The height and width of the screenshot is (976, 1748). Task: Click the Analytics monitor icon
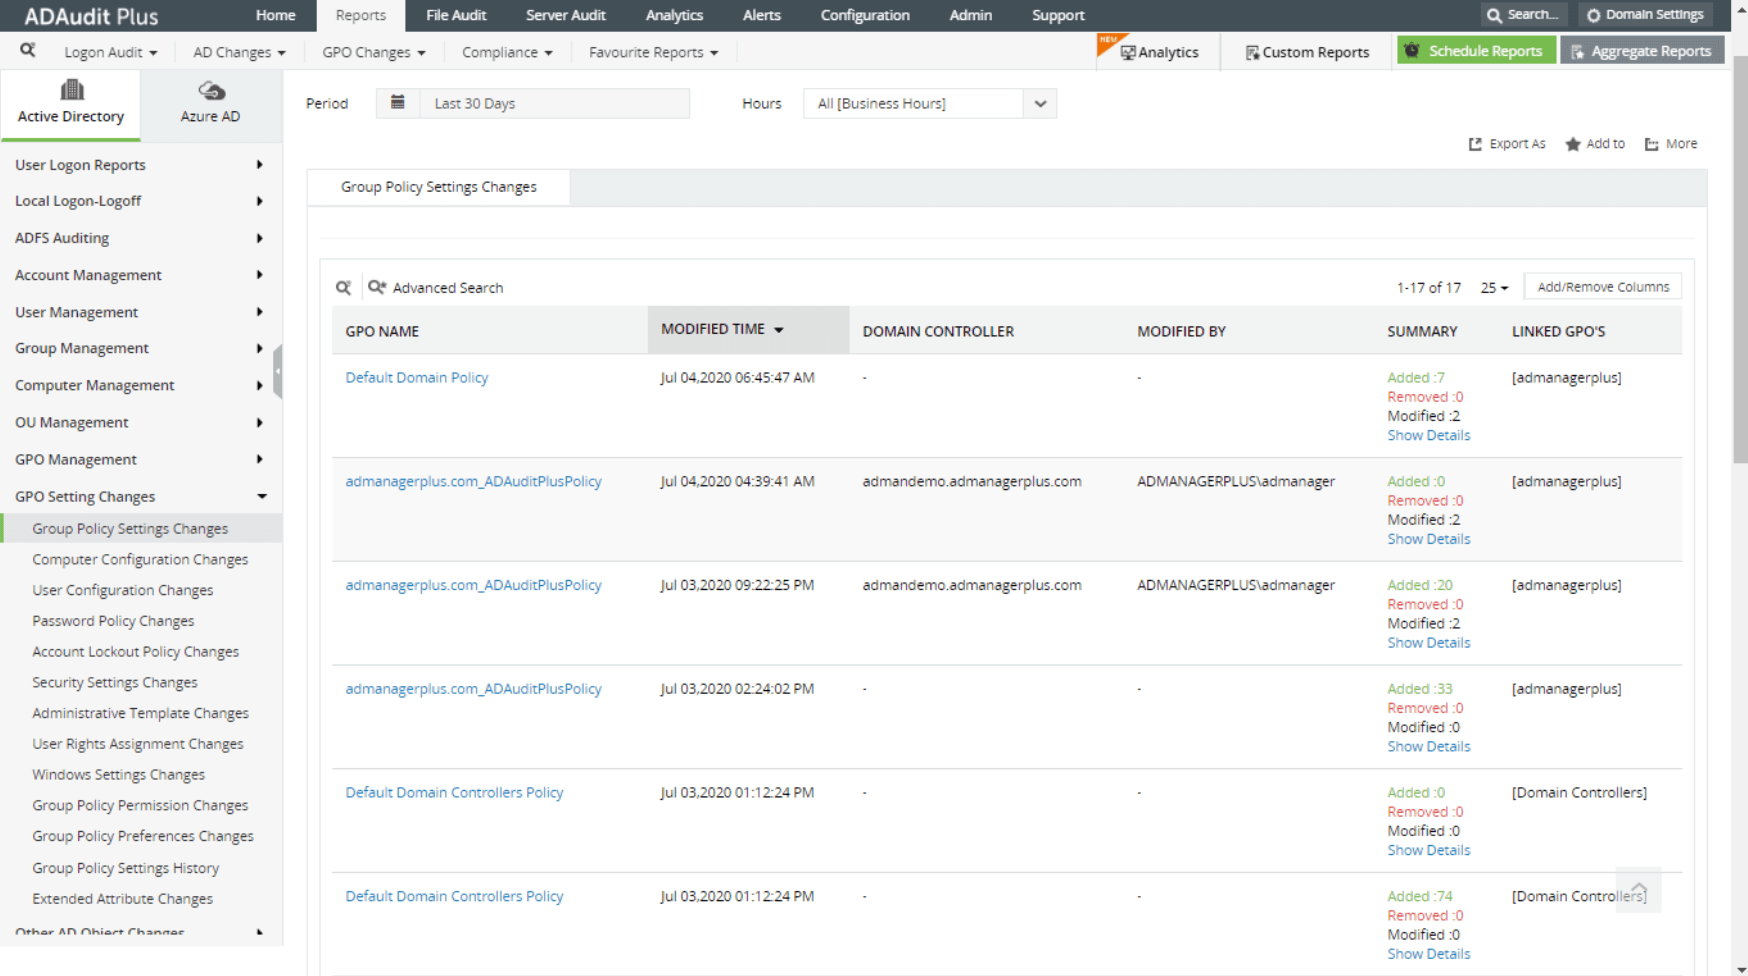tap(1128, 52)
